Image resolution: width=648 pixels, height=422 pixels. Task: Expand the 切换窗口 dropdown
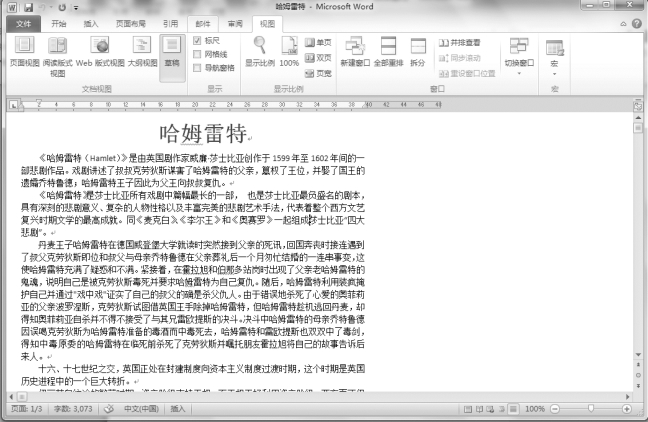pyautogui.click(x=517, y=52)
